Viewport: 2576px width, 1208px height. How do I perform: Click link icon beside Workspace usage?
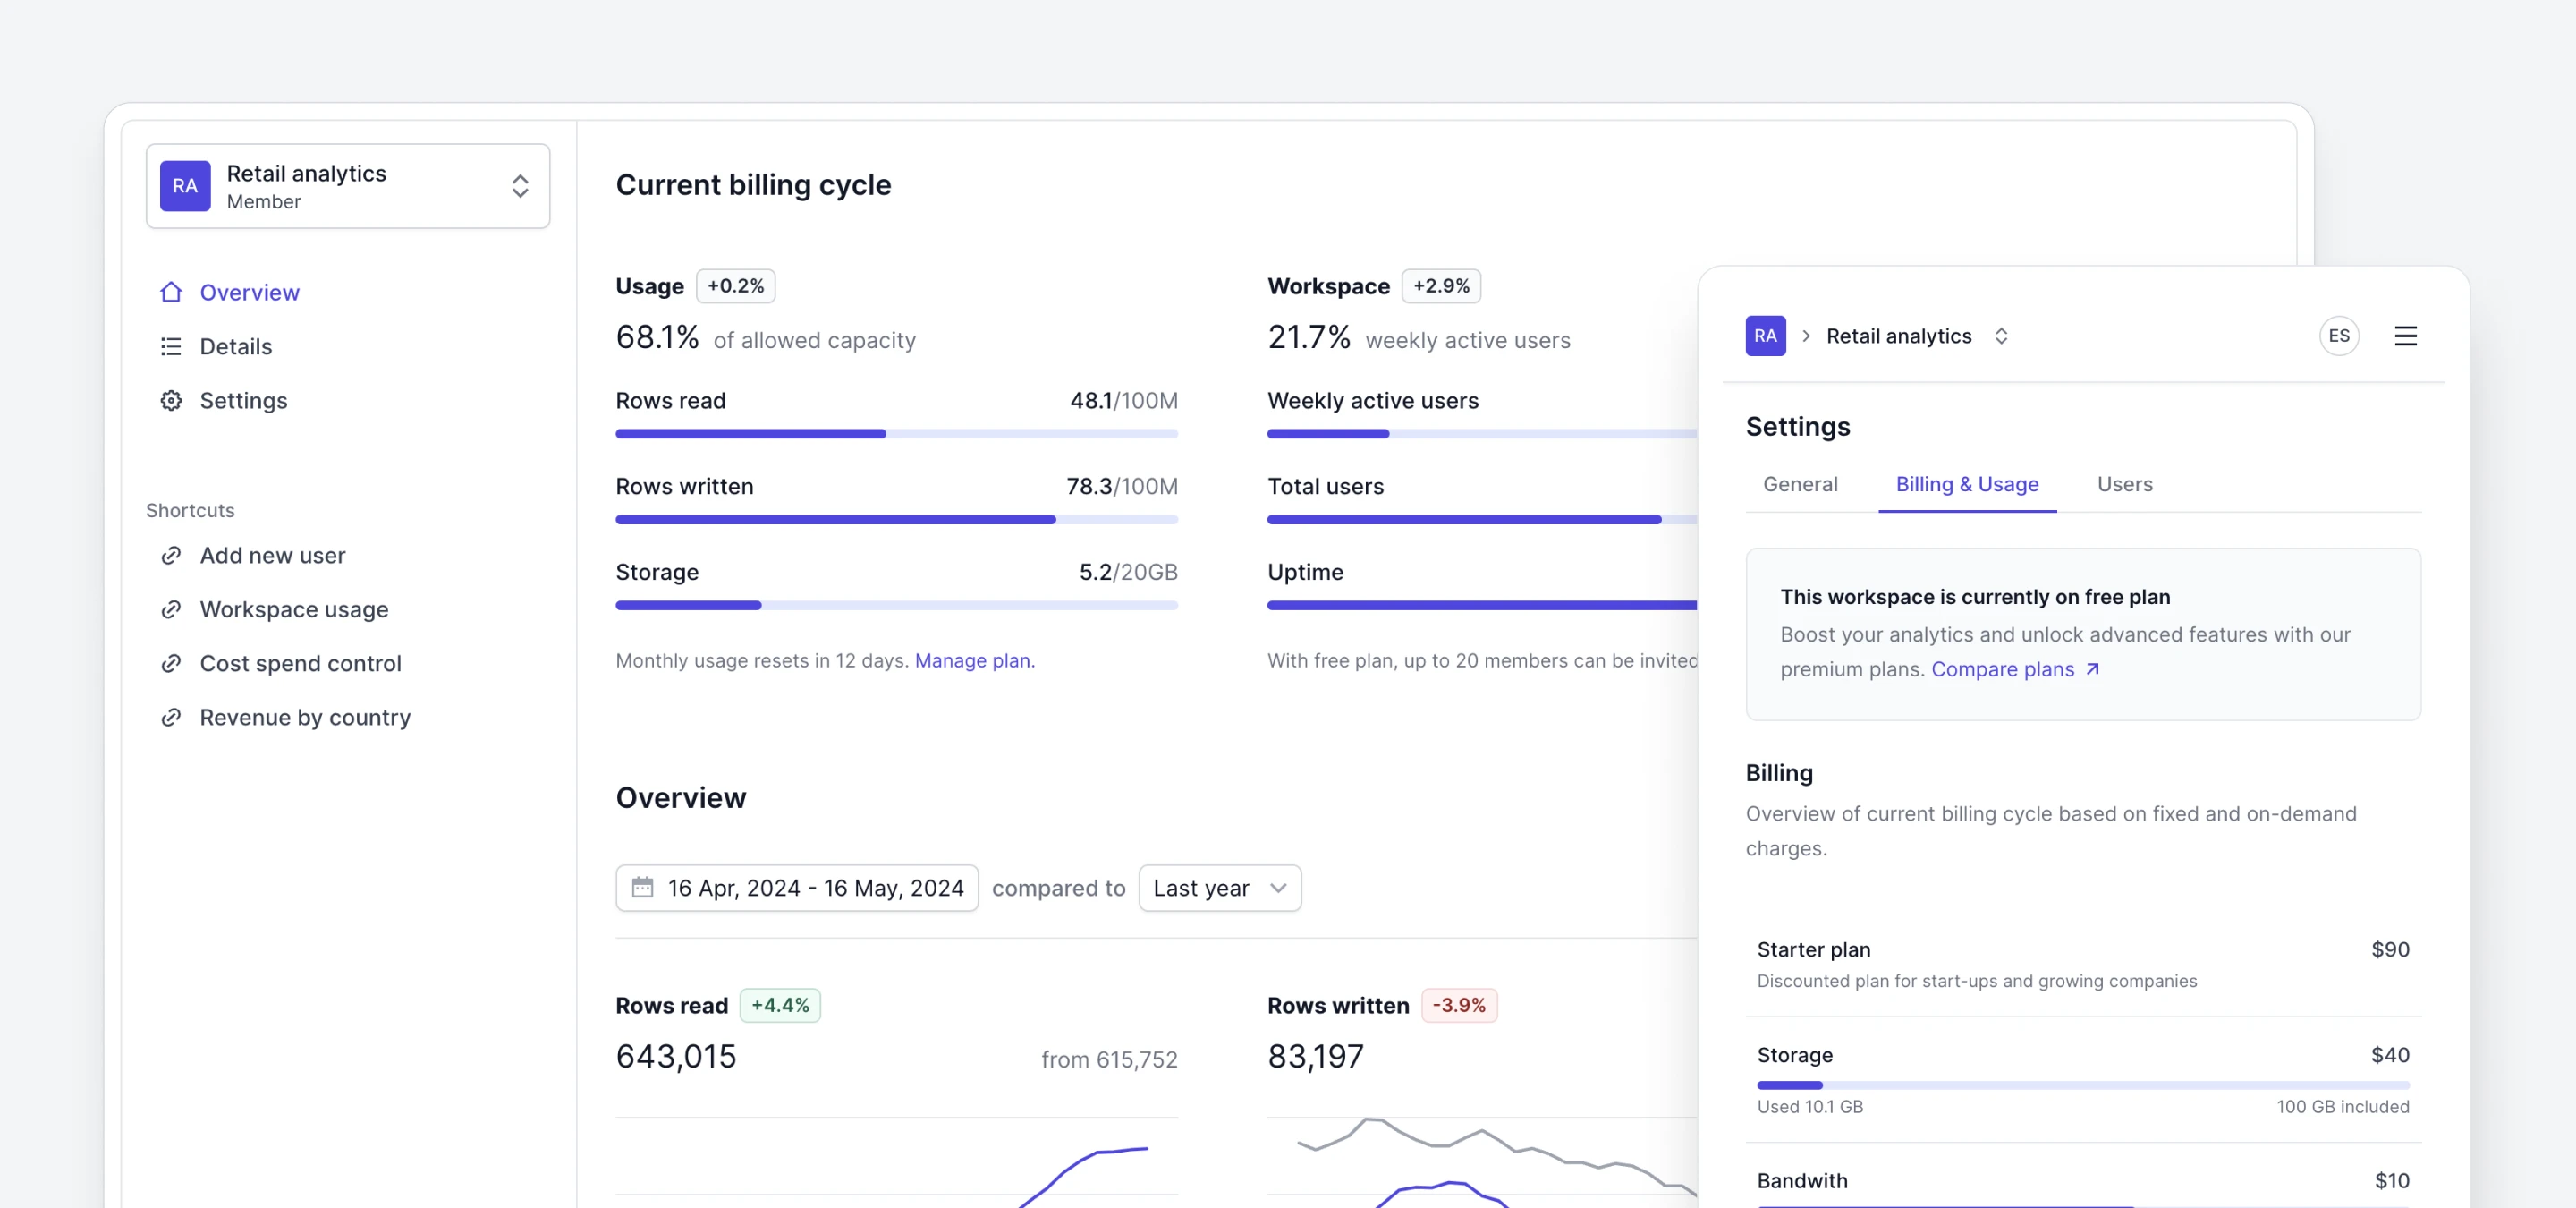pyautogui.click(x=171, y=609)
